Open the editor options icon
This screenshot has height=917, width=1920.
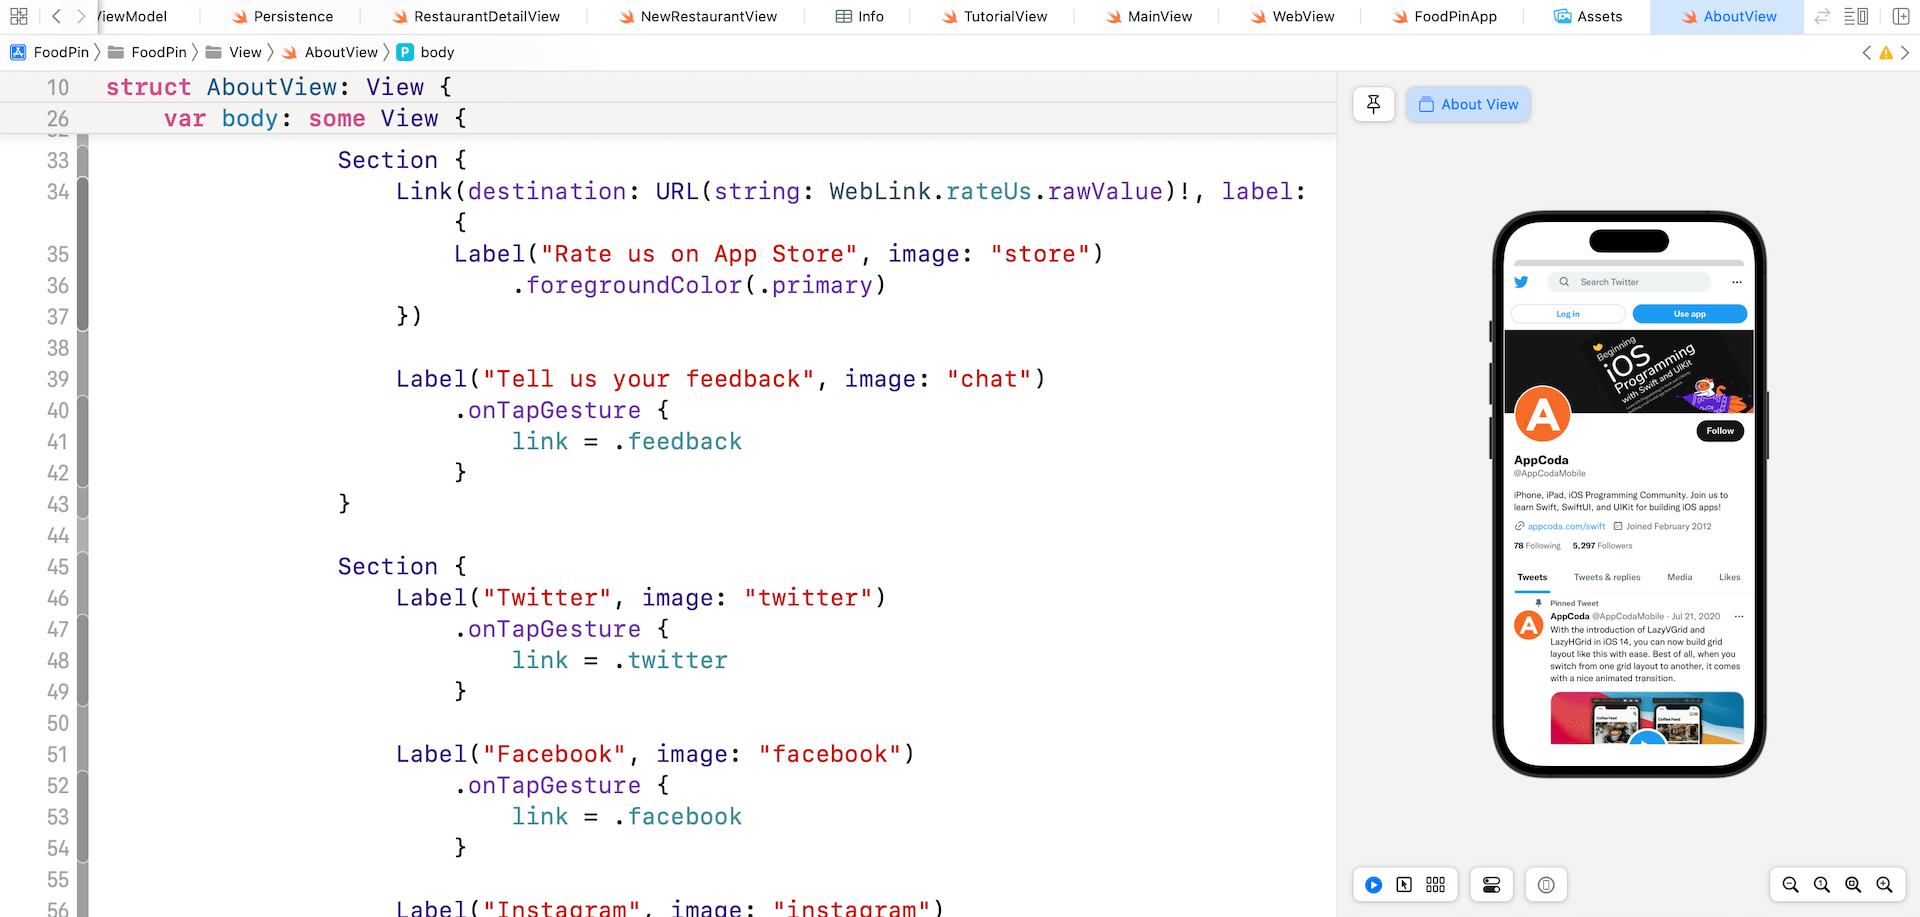tap(1856, 16)
